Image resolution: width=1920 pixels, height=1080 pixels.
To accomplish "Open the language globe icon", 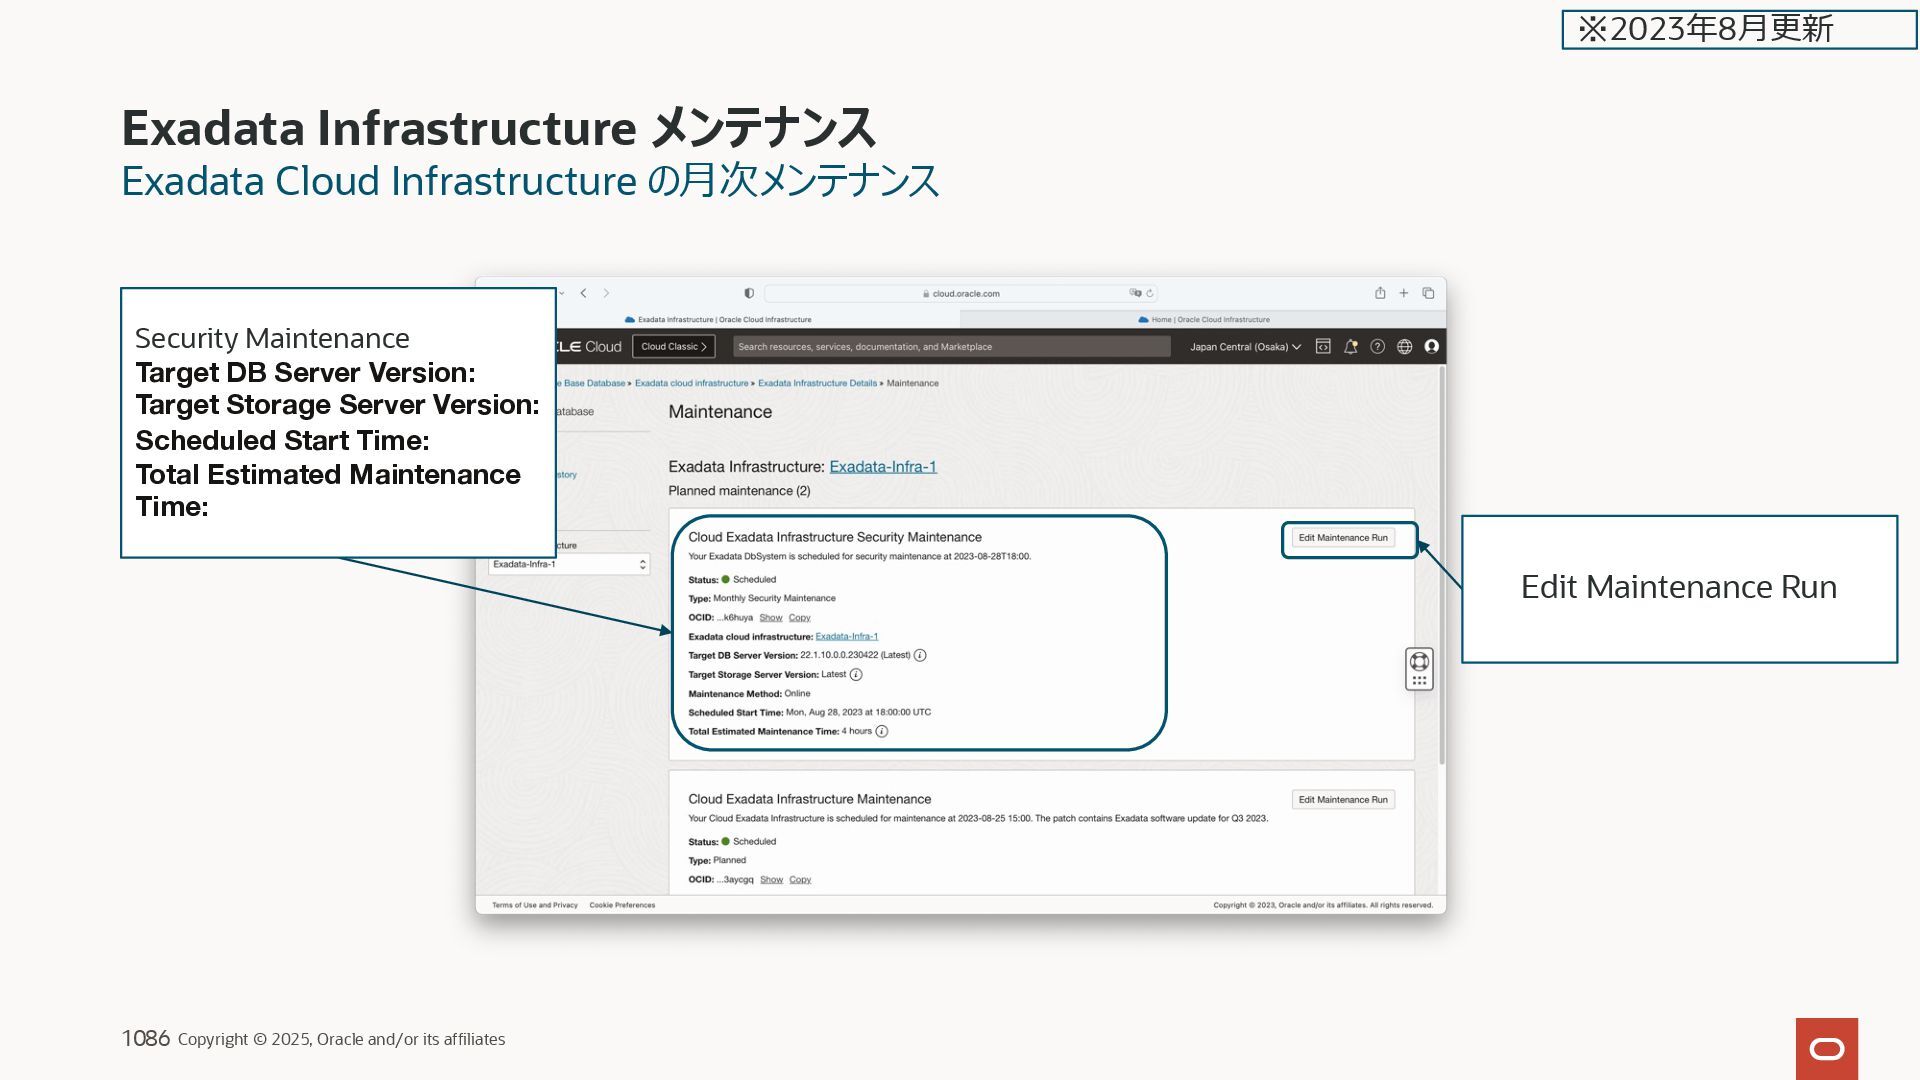I will pyautogui.click(x=1404, y=346).
